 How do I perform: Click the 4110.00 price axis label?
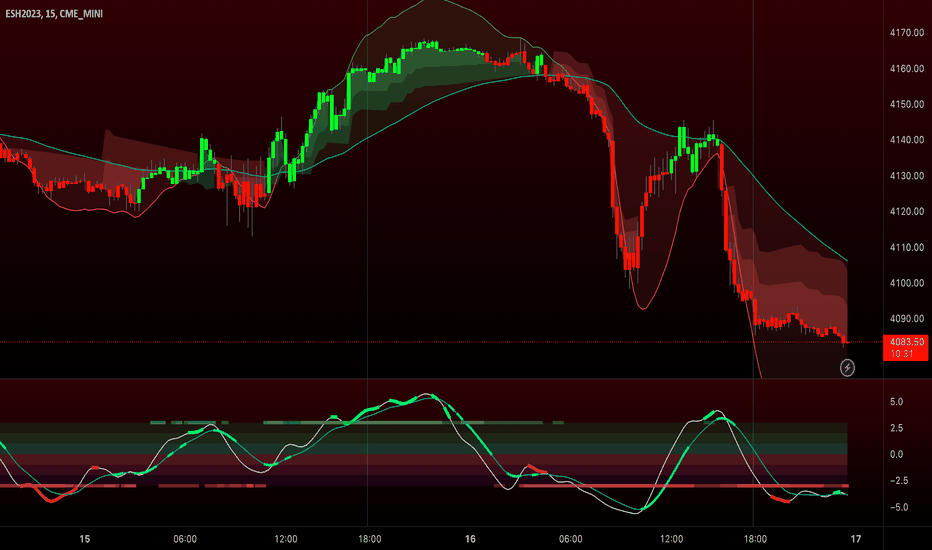point(906,247)
